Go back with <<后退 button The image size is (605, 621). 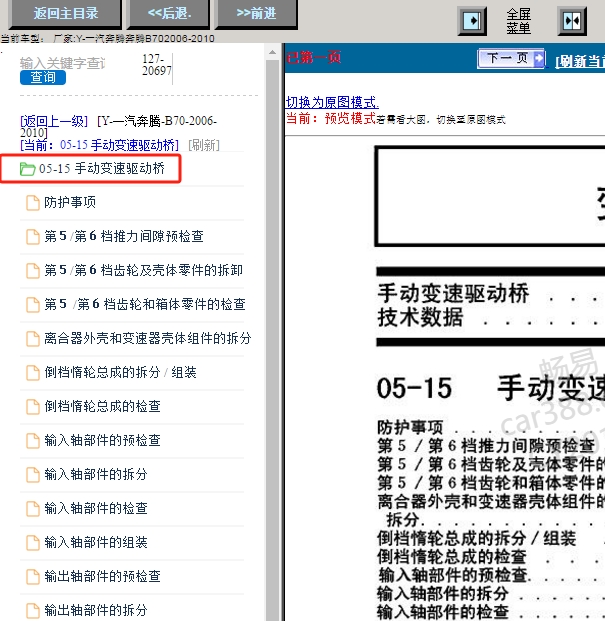coord(169,14)
